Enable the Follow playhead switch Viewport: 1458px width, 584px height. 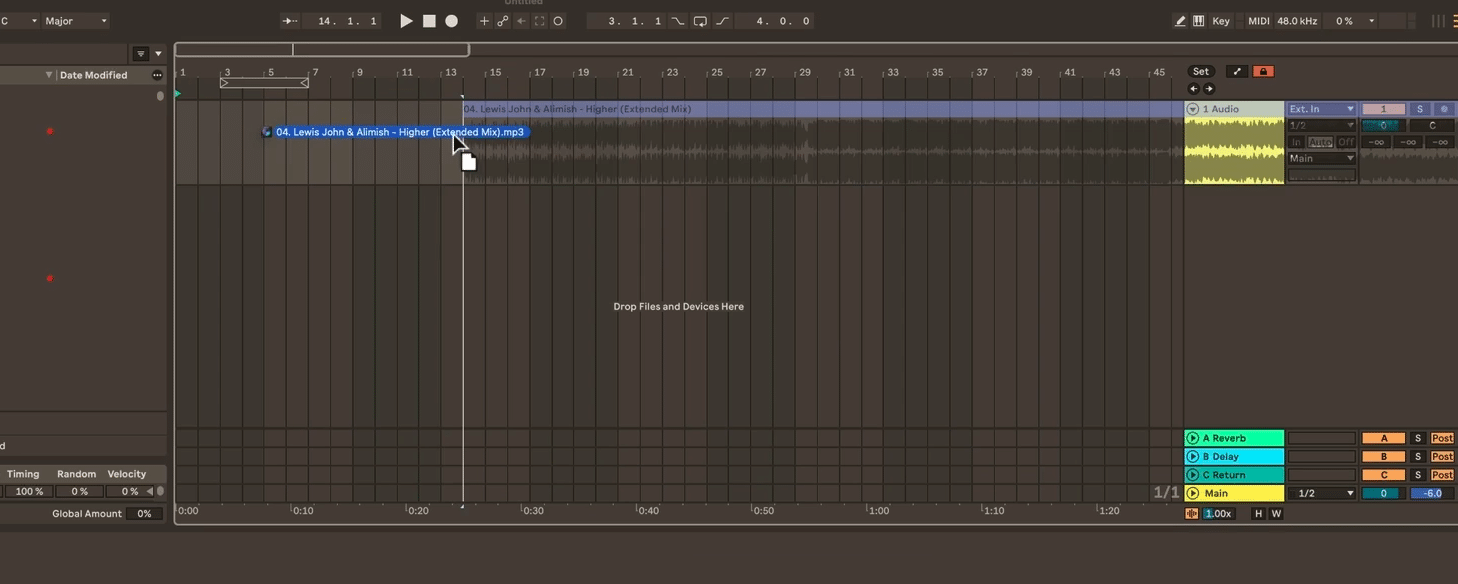[289, 20]
